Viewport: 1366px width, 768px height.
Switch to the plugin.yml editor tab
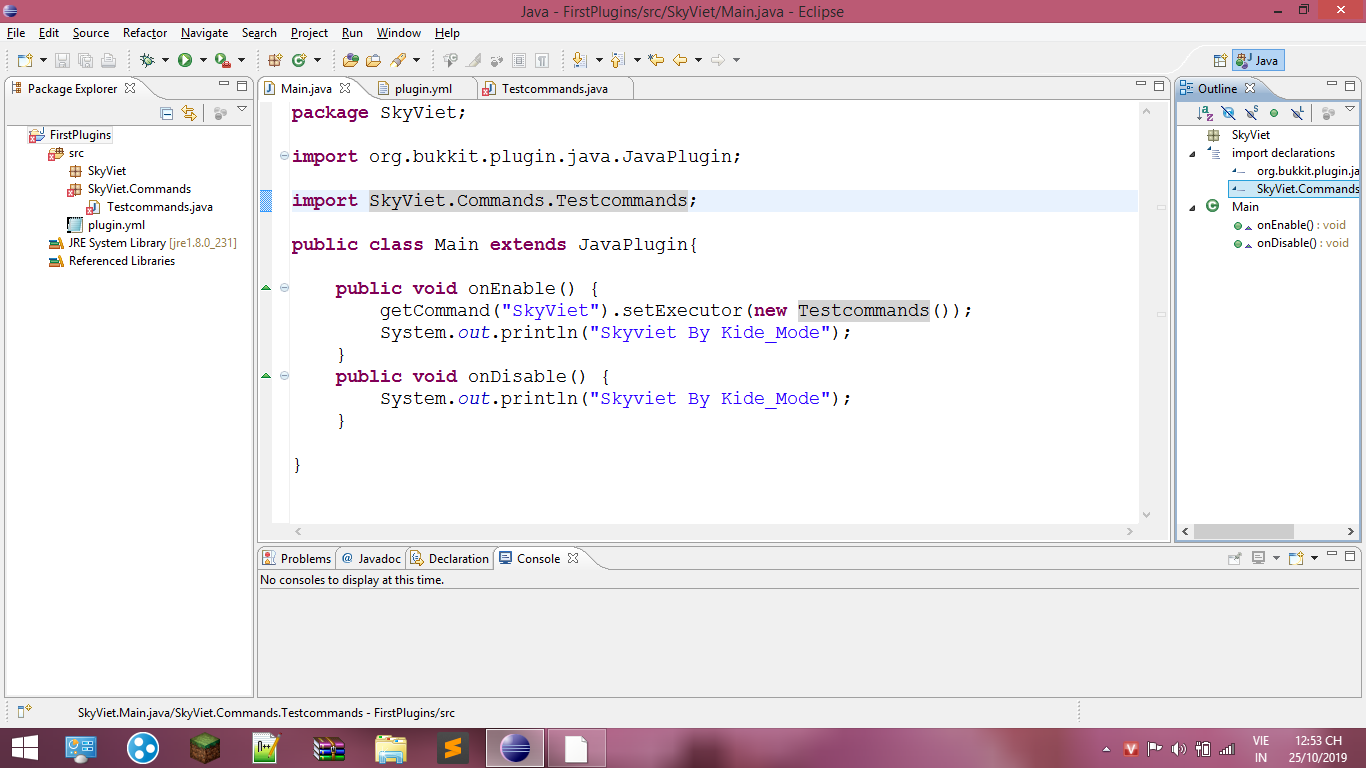click(422, 89)
